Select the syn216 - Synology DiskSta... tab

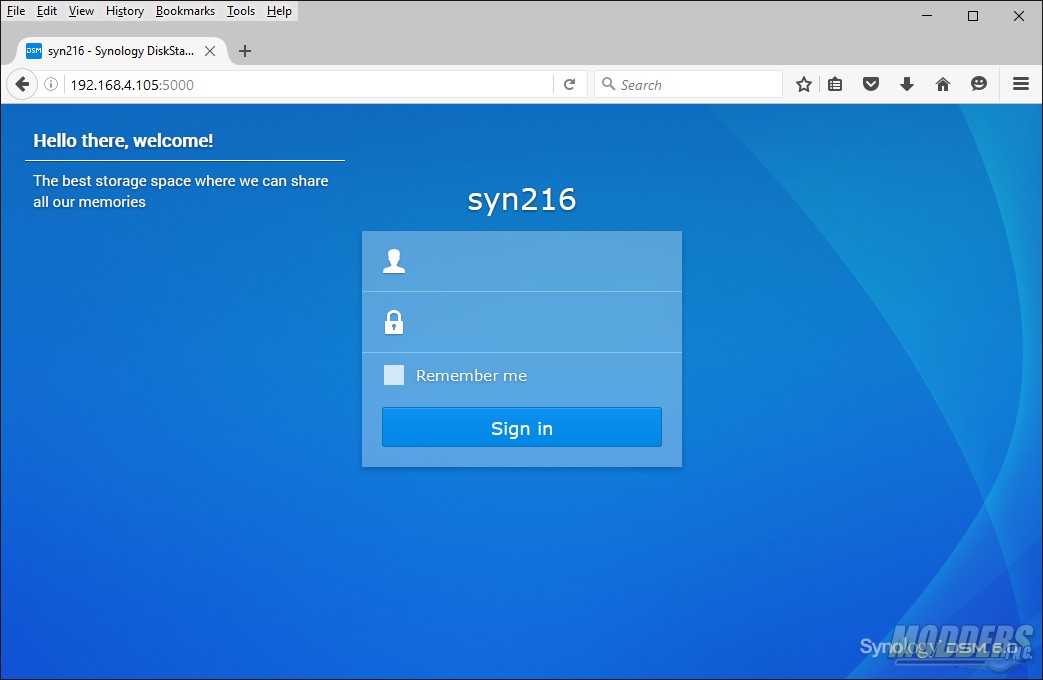tap(121, 51)
